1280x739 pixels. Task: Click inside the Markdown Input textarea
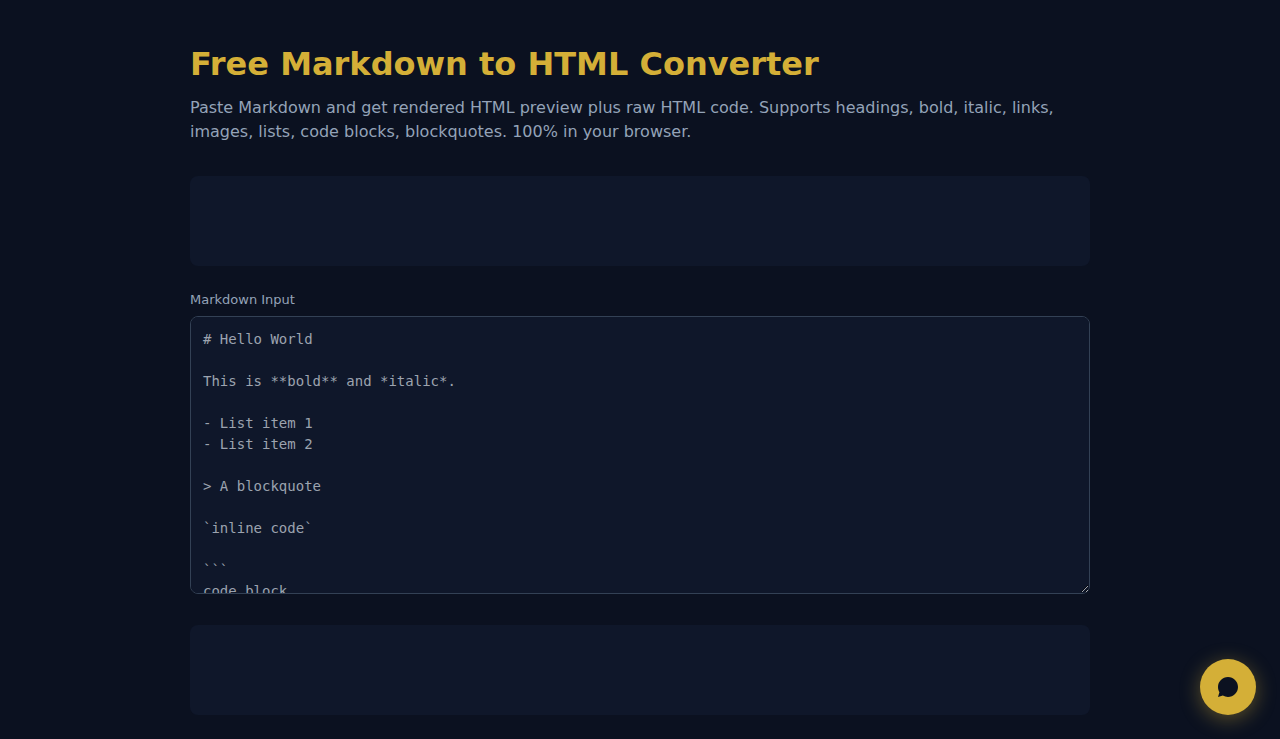tap(640, 455)
